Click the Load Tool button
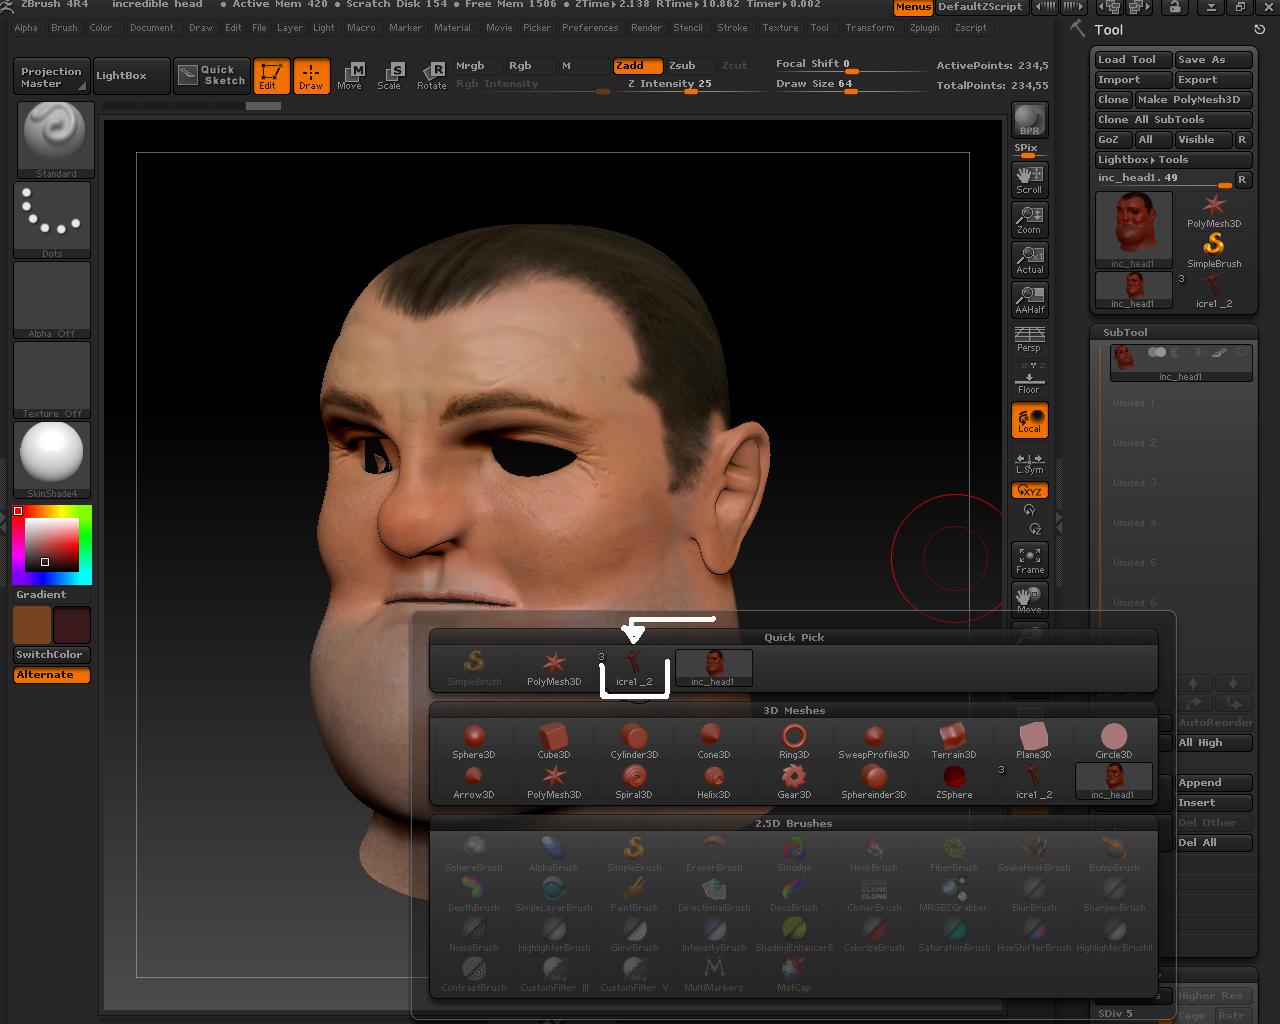 (1129, 59)
